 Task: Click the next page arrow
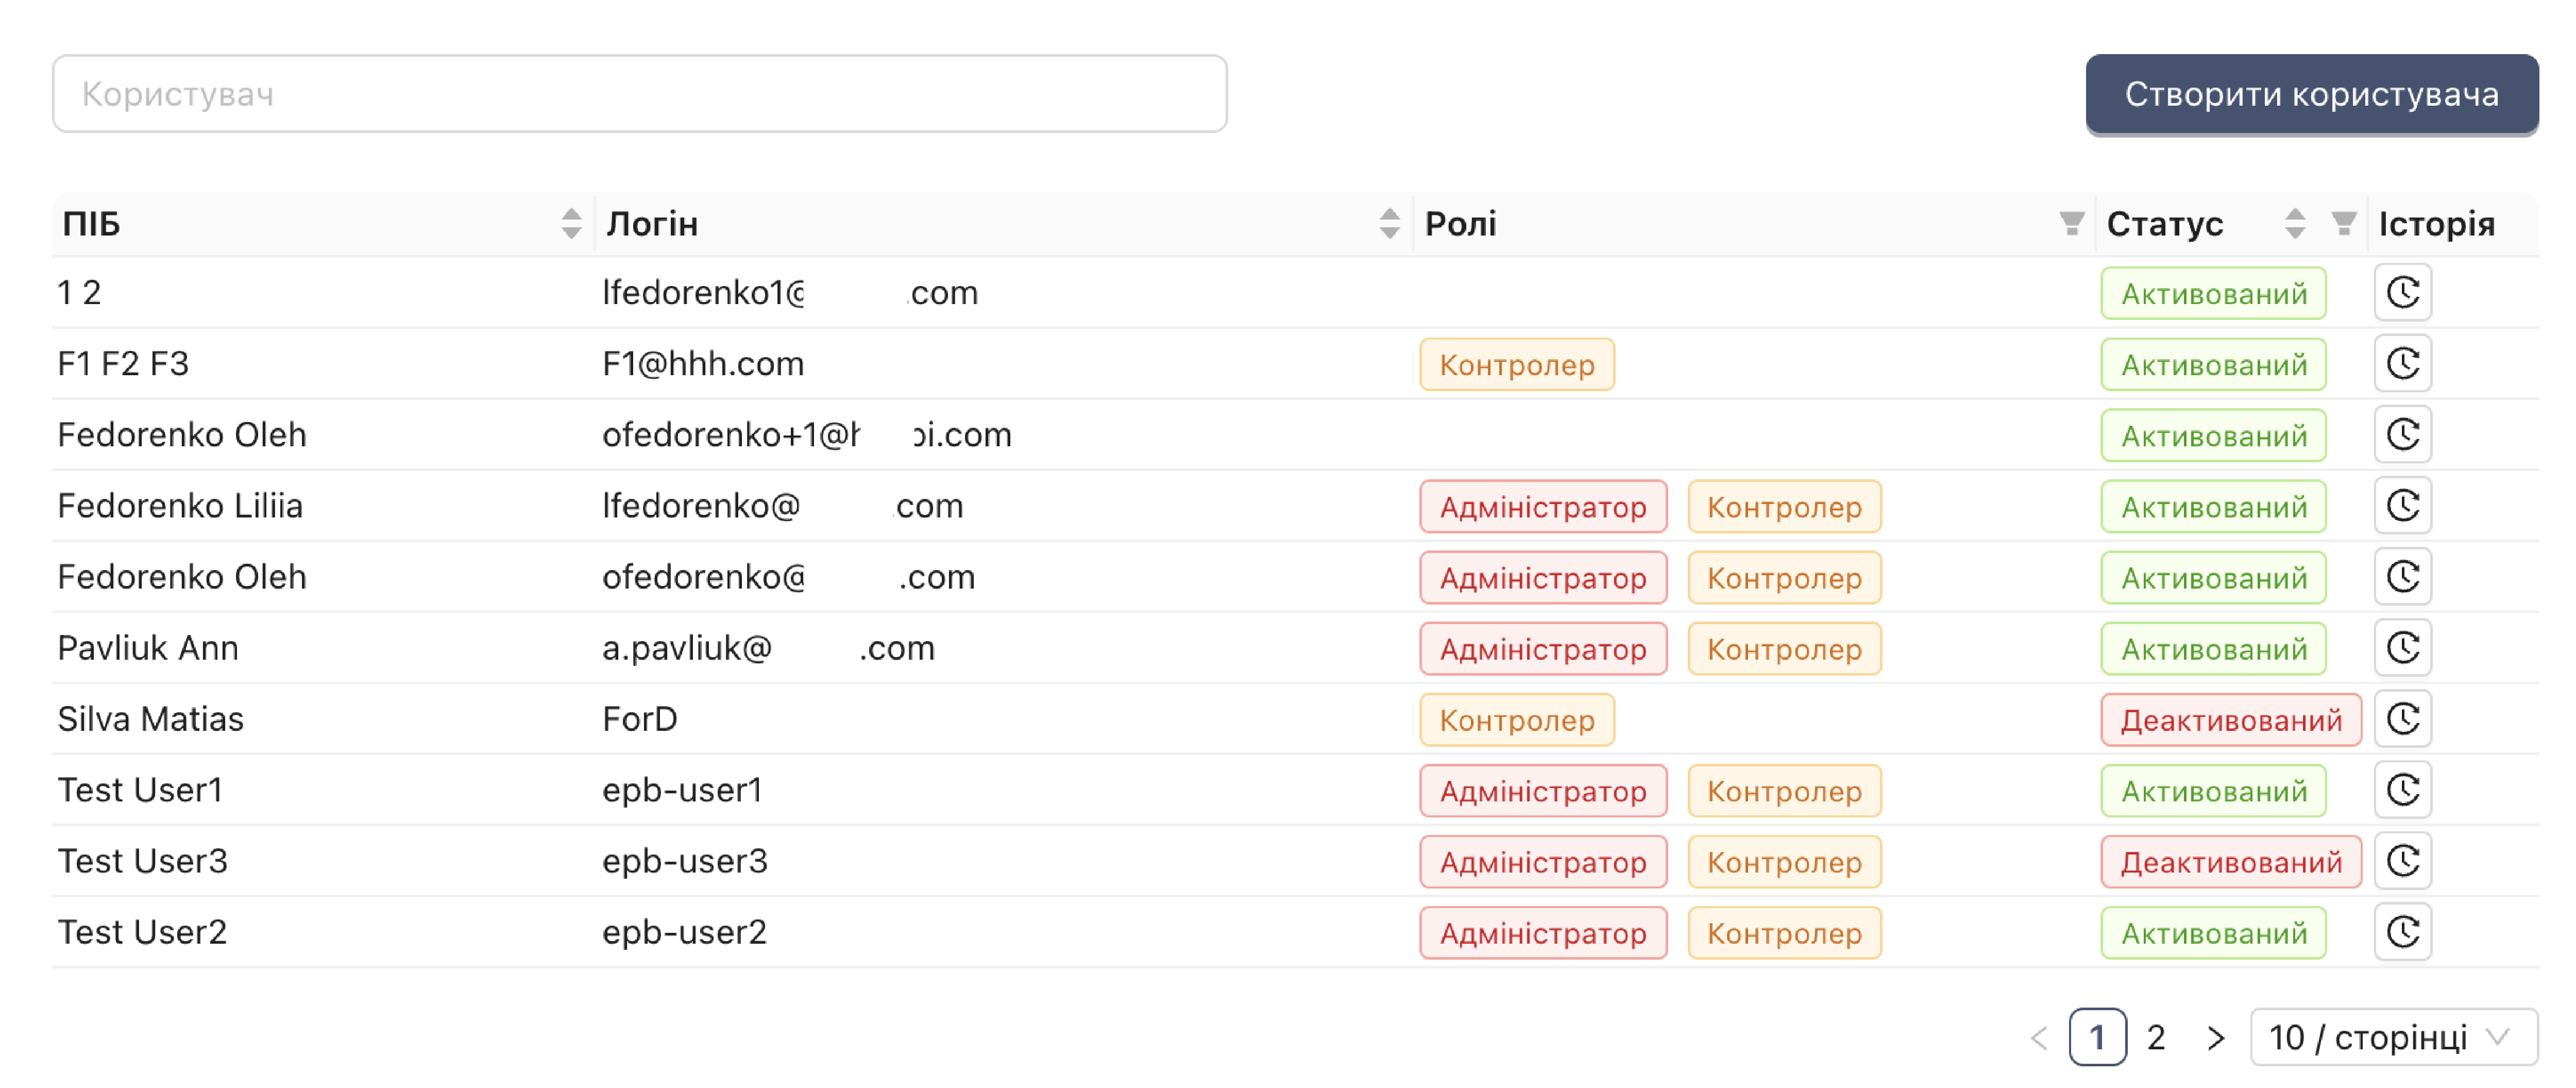click(2215, 1038)
